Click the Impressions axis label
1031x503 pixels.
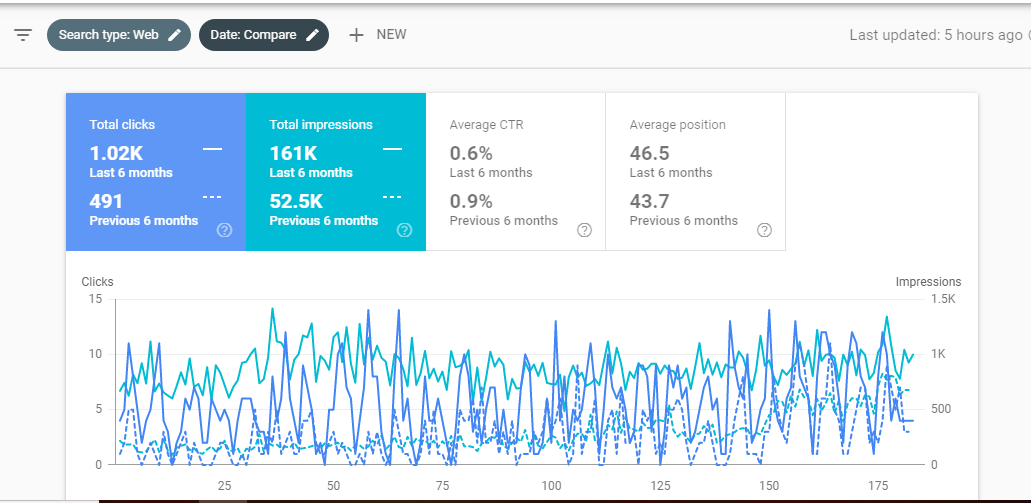928,282
